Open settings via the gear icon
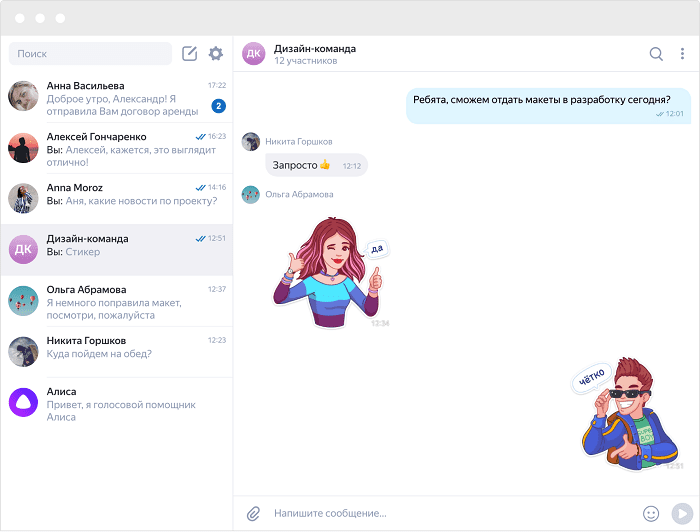 (x=216, y=54)
